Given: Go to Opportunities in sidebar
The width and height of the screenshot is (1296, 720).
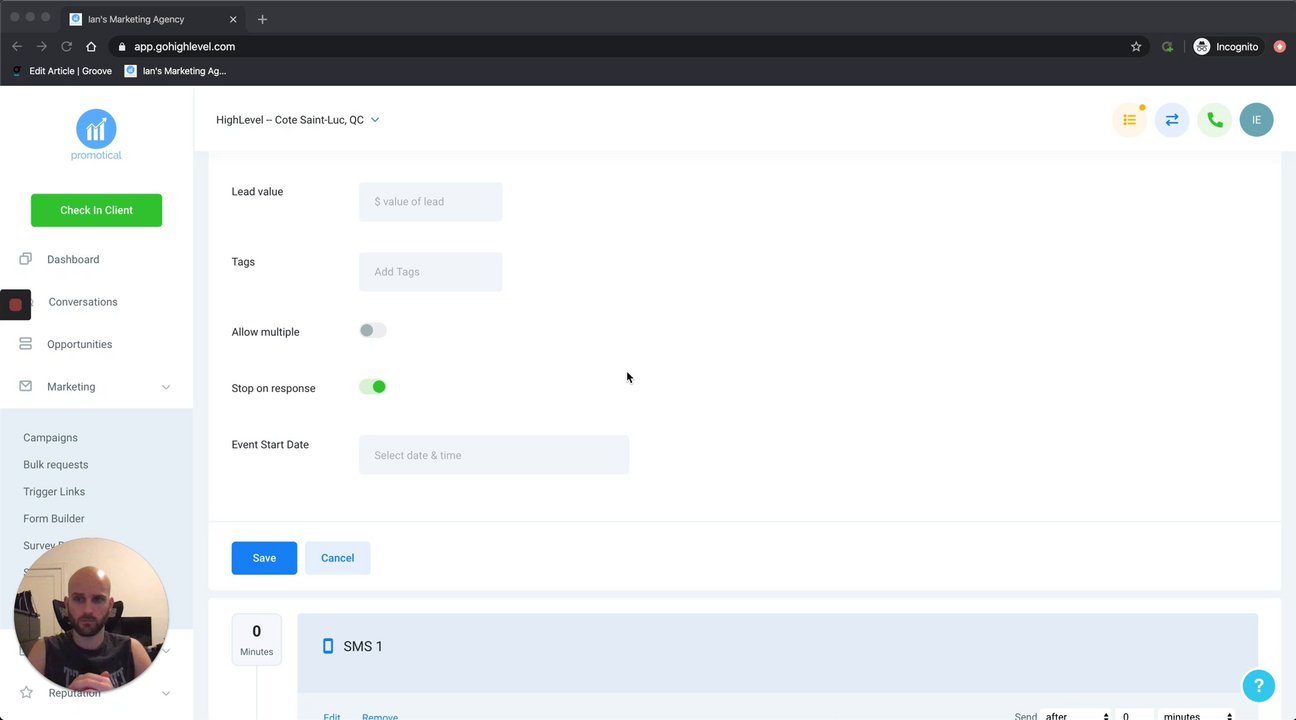Looking at the screenshot, I should [x=79, y=344].
